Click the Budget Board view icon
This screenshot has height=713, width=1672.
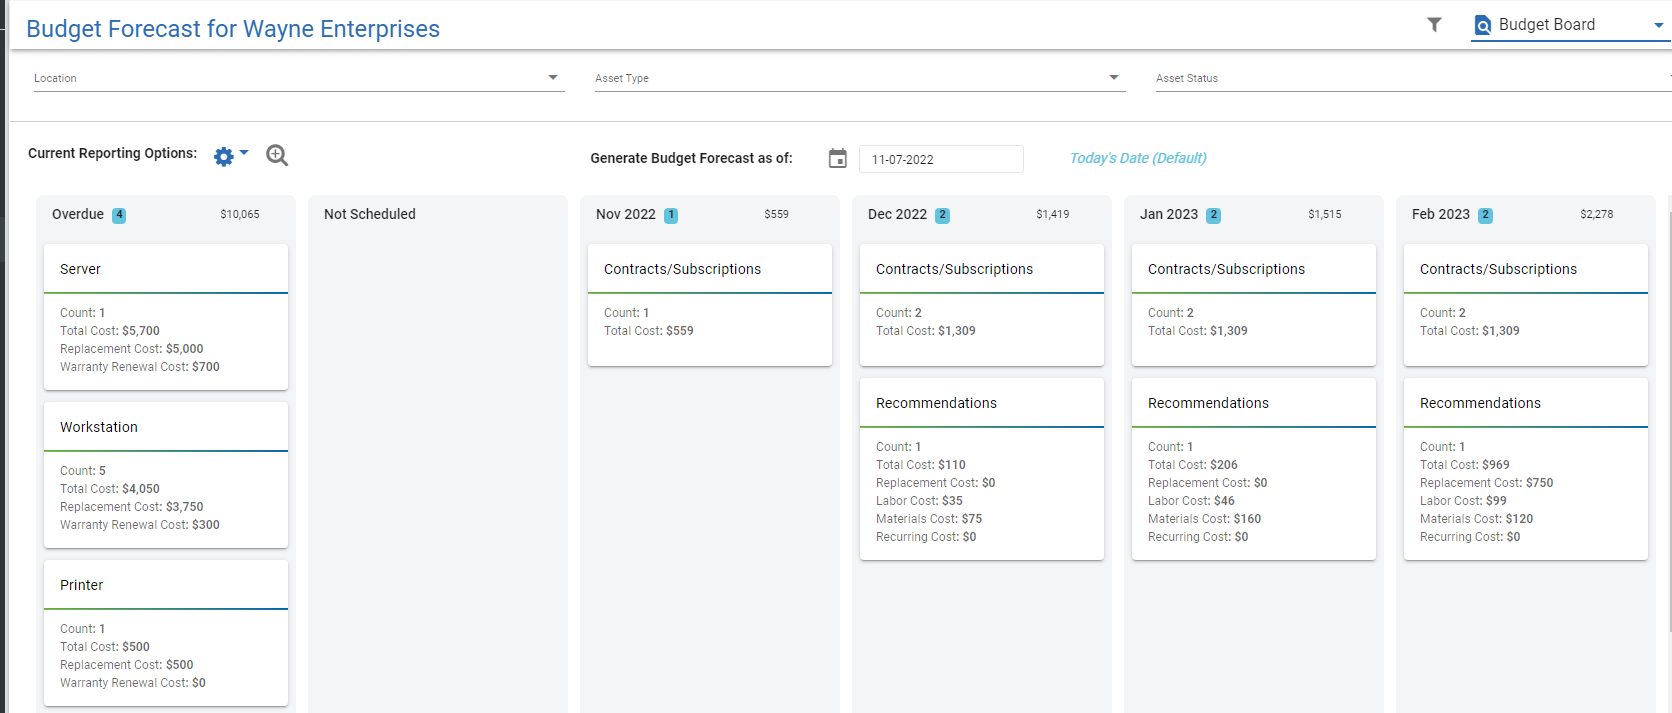1483,25
